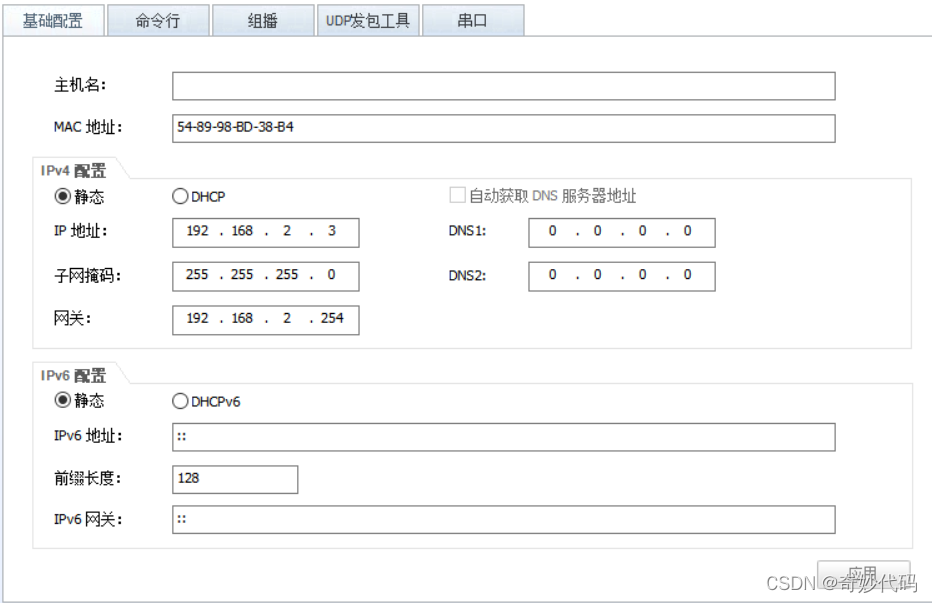
Task: Click the 前缀长度 input field
Action: pos(234,480)
